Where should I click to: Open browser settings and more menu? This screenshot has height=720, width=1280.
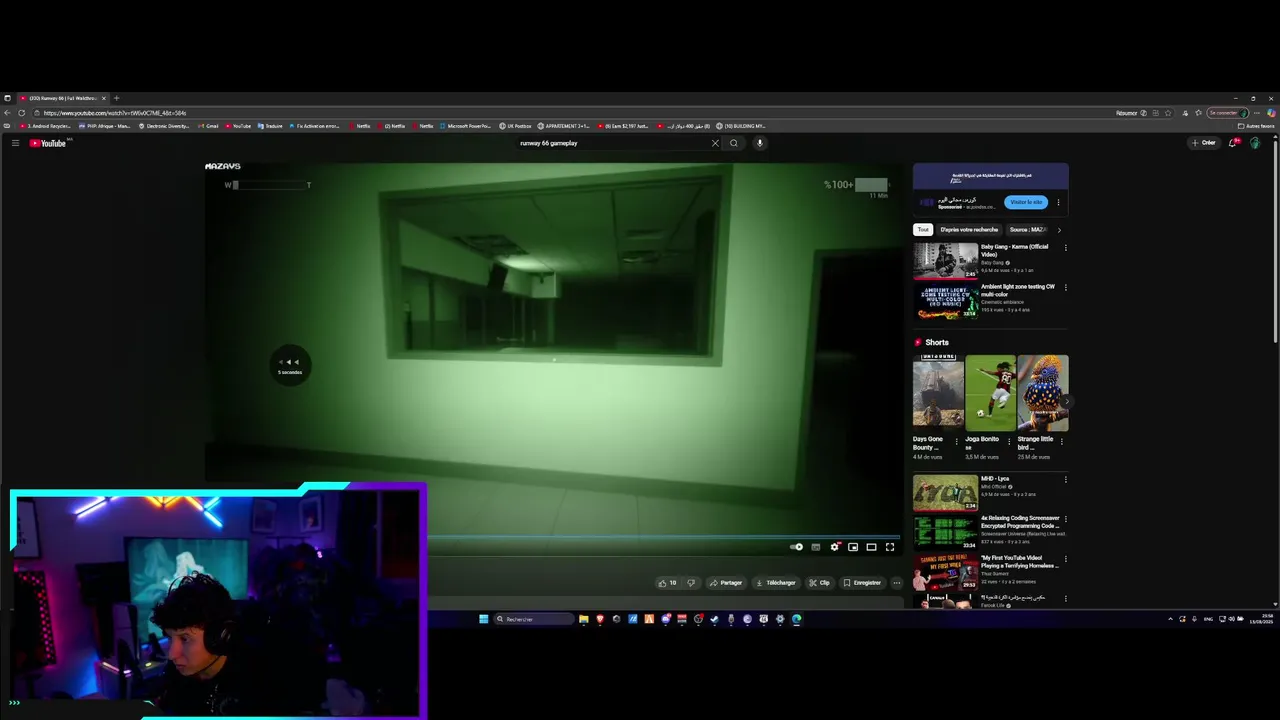pos(1257,113)
